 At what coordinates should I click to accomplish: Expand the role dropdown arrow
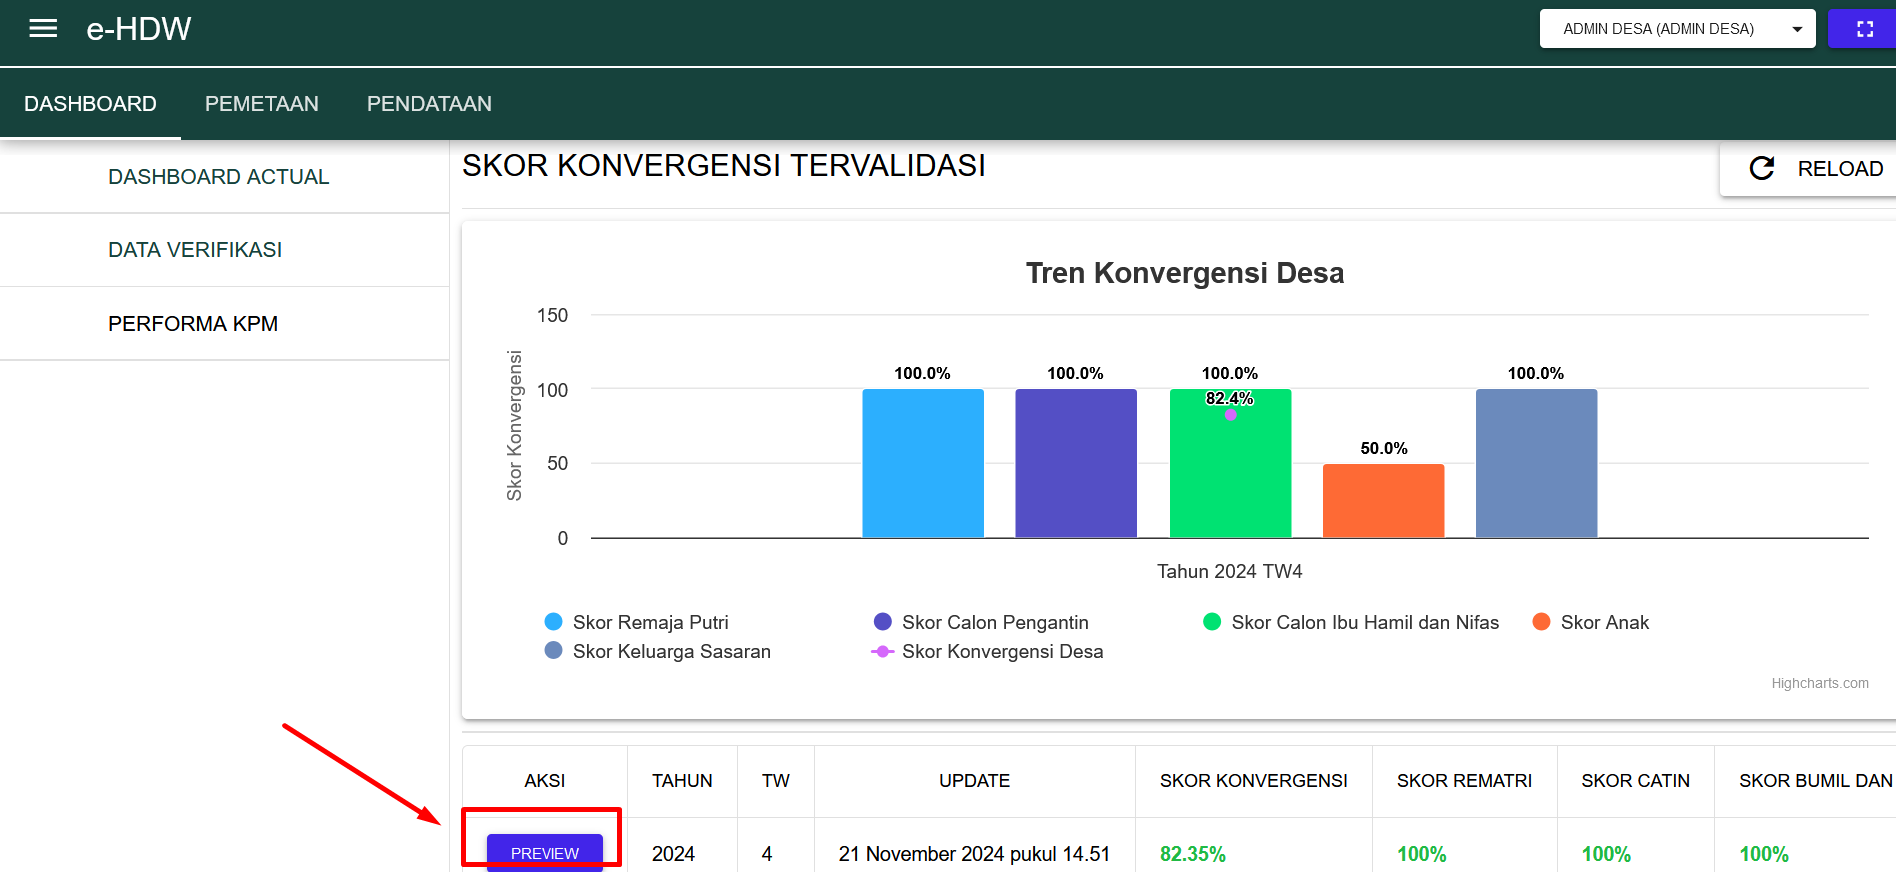pyautogui.click(x=1797, y=29)
